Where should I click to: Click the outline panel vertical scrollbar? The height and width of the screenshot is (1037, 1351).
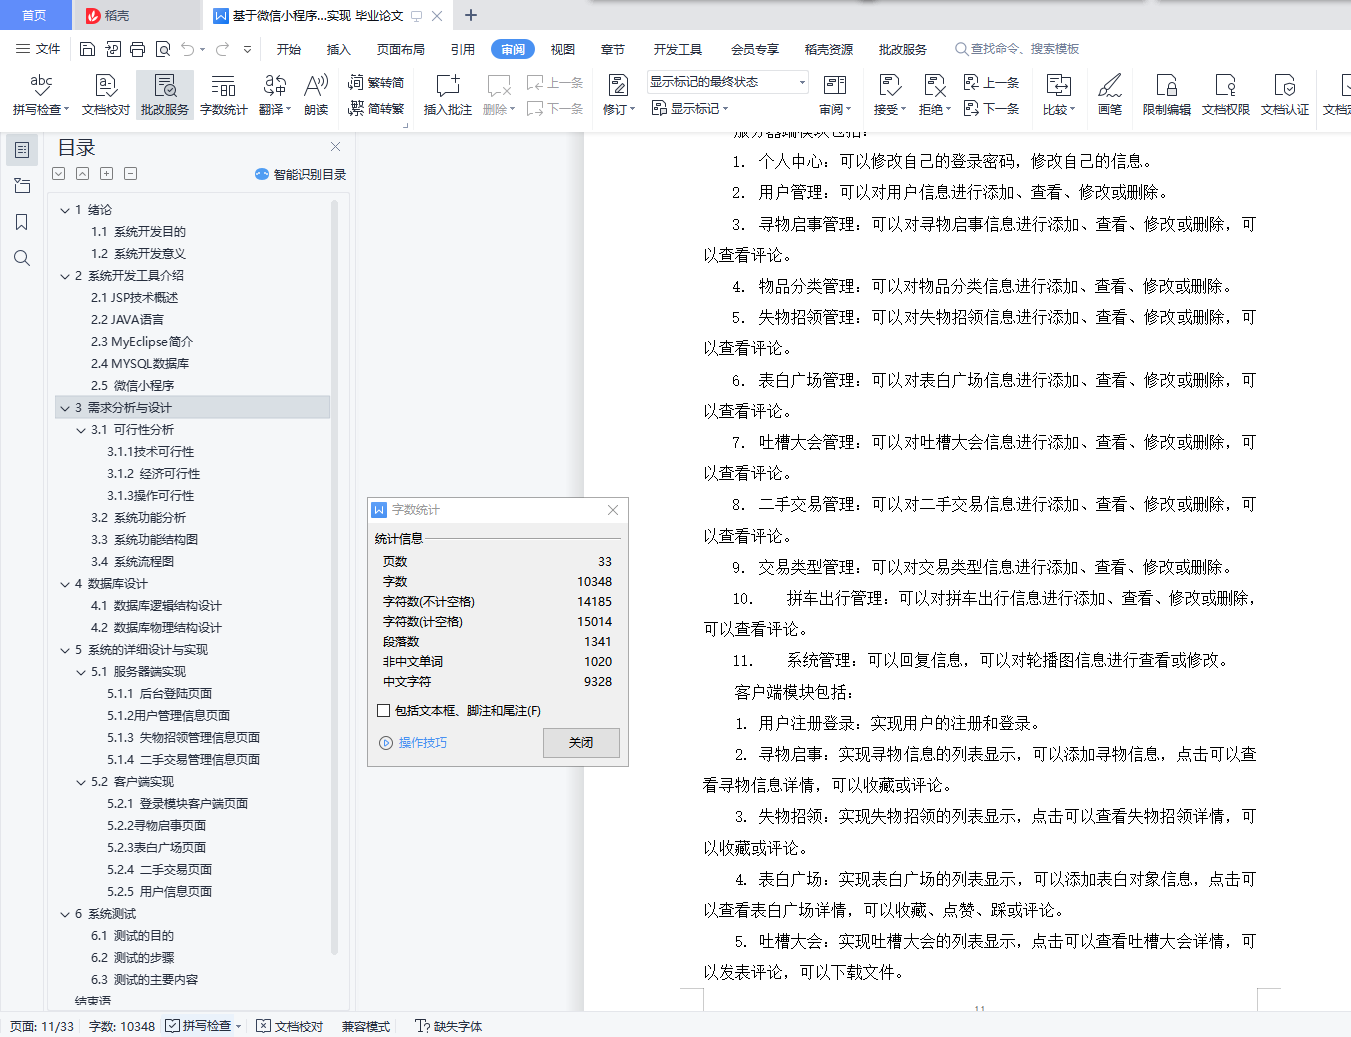[x=334, y=578]
